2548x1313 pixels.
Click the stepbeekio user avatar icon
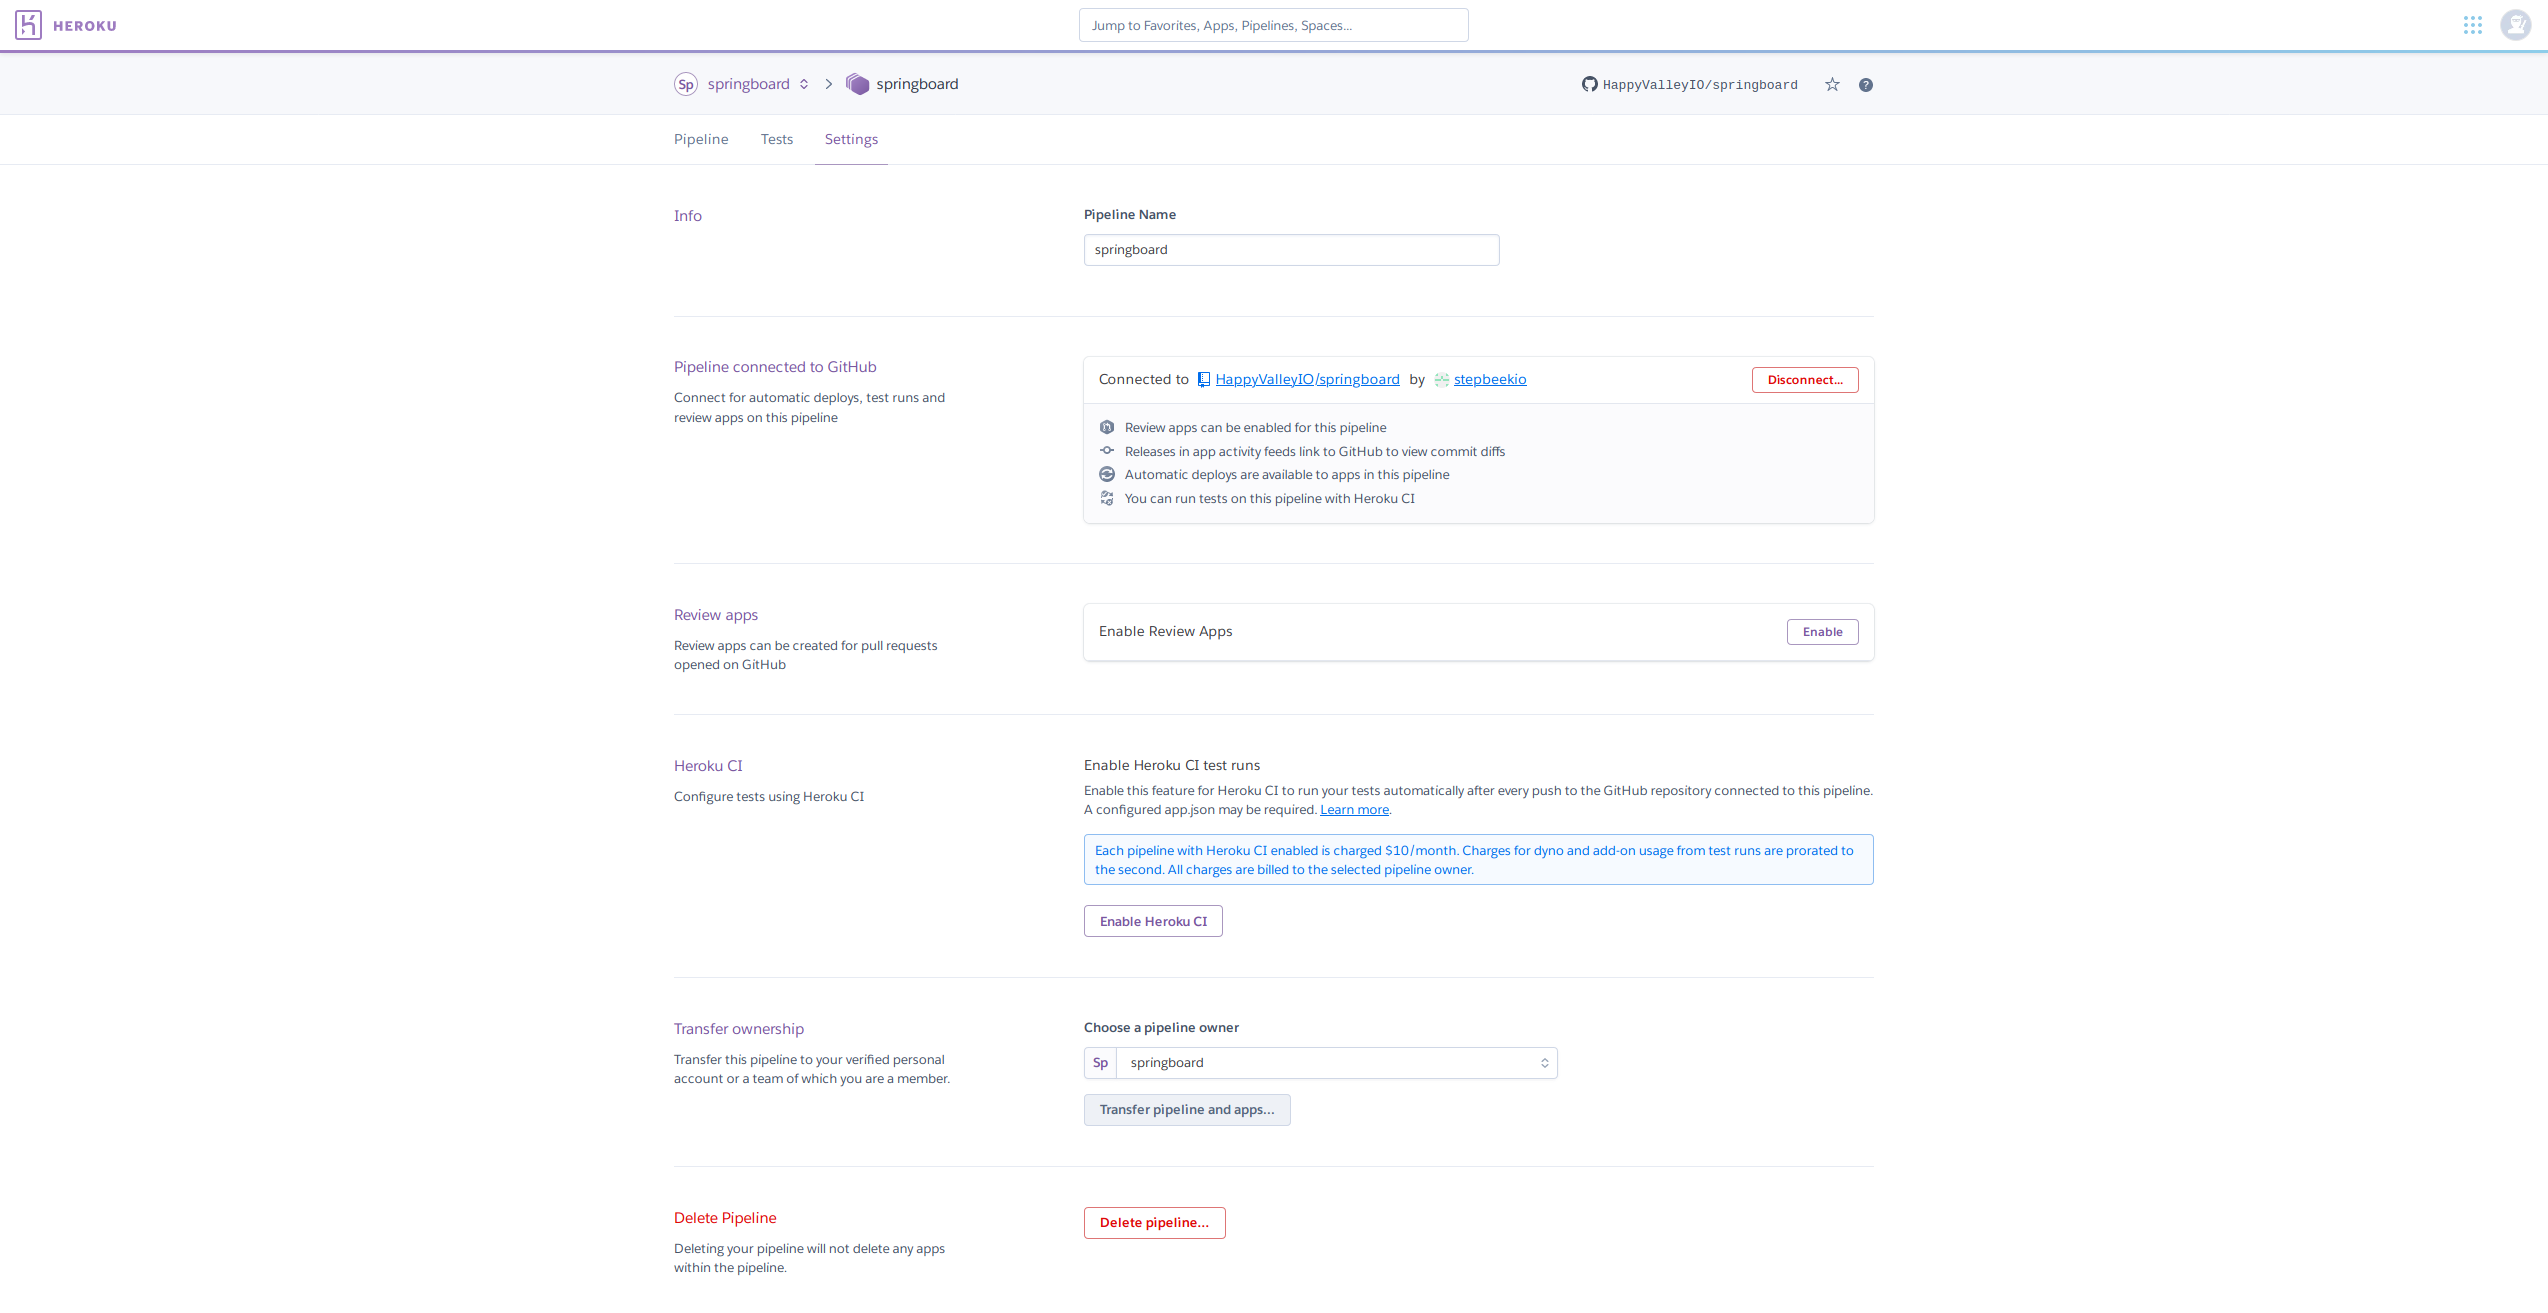[x=1441, y=380]
